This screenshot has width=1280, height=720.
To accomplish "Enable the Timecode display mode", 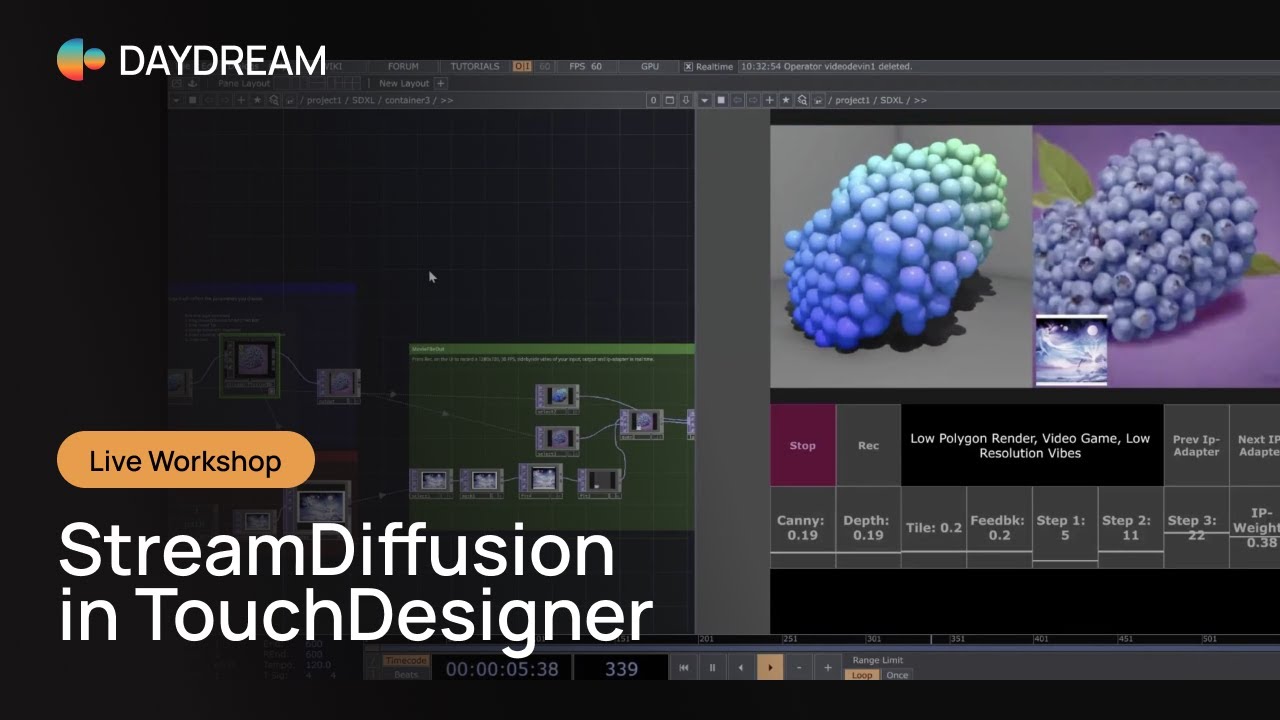I will pos(407,661).
